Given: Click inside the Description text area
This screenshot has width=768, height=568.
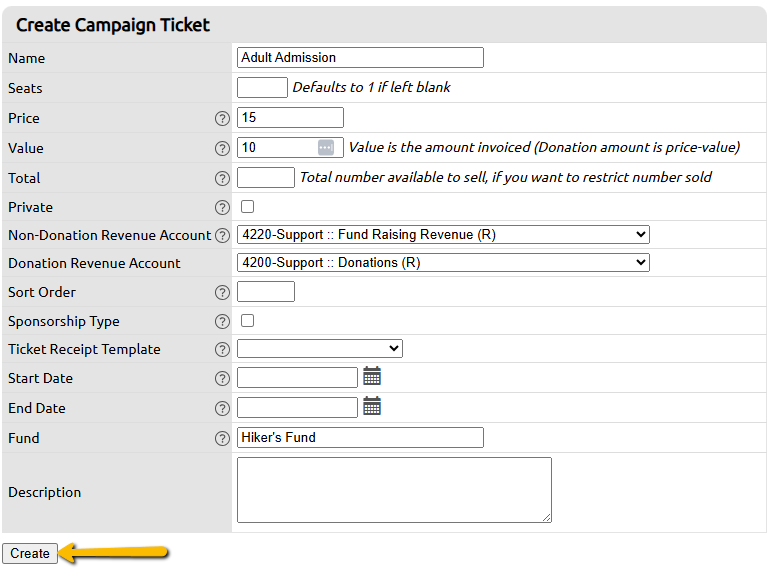Looking at the screenshot, I should point(394,490).
